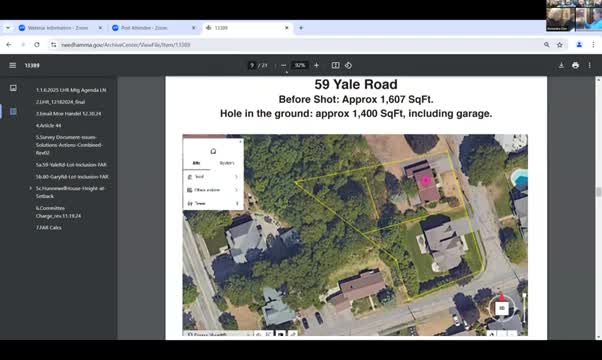The image size is (602, 360).
Task: Open the Chrome three-dot menu
Action: [x=593, y=45]
